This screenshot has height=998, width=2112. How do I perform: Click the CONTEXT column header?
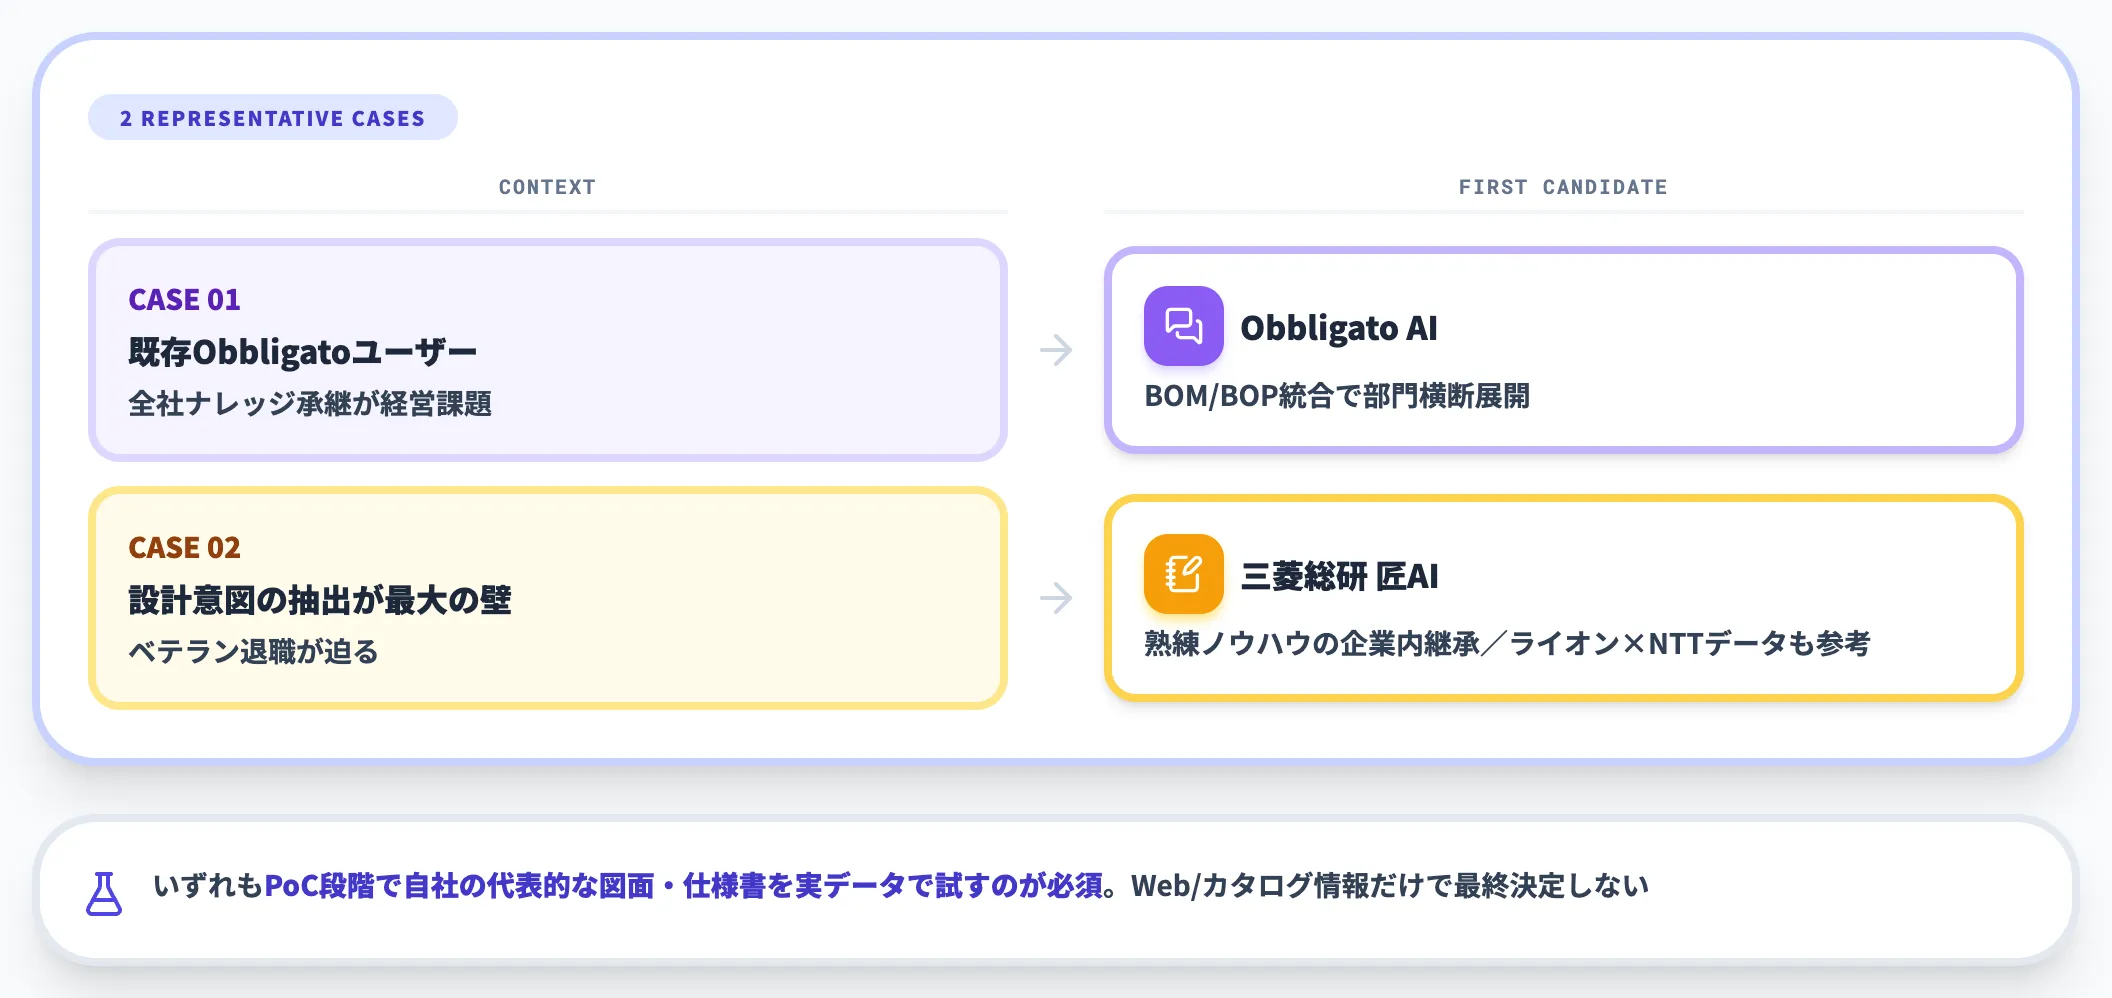coord(547,187)
